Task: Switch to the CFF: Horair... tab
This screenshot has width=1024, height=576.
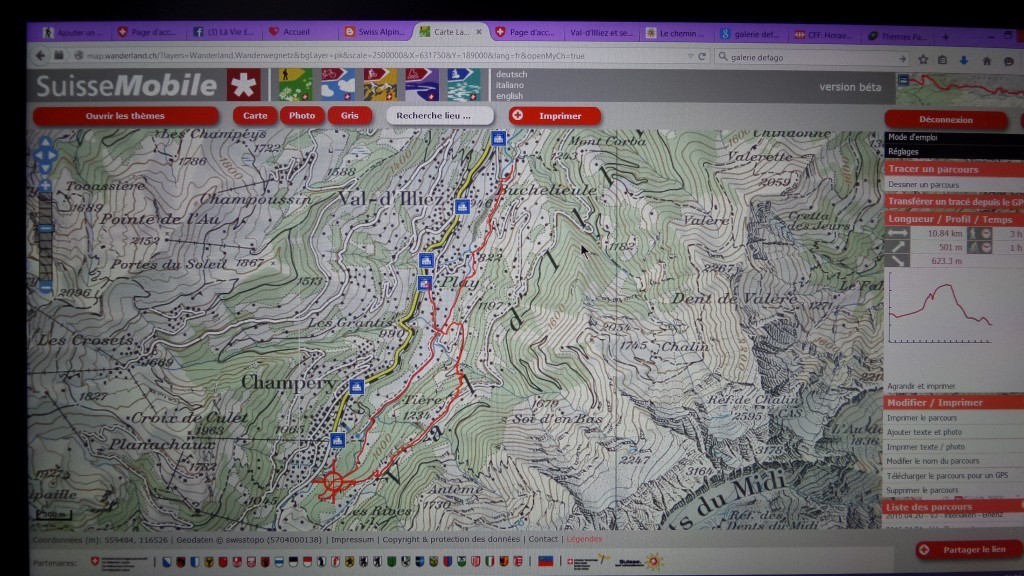Action: [824, 35]
